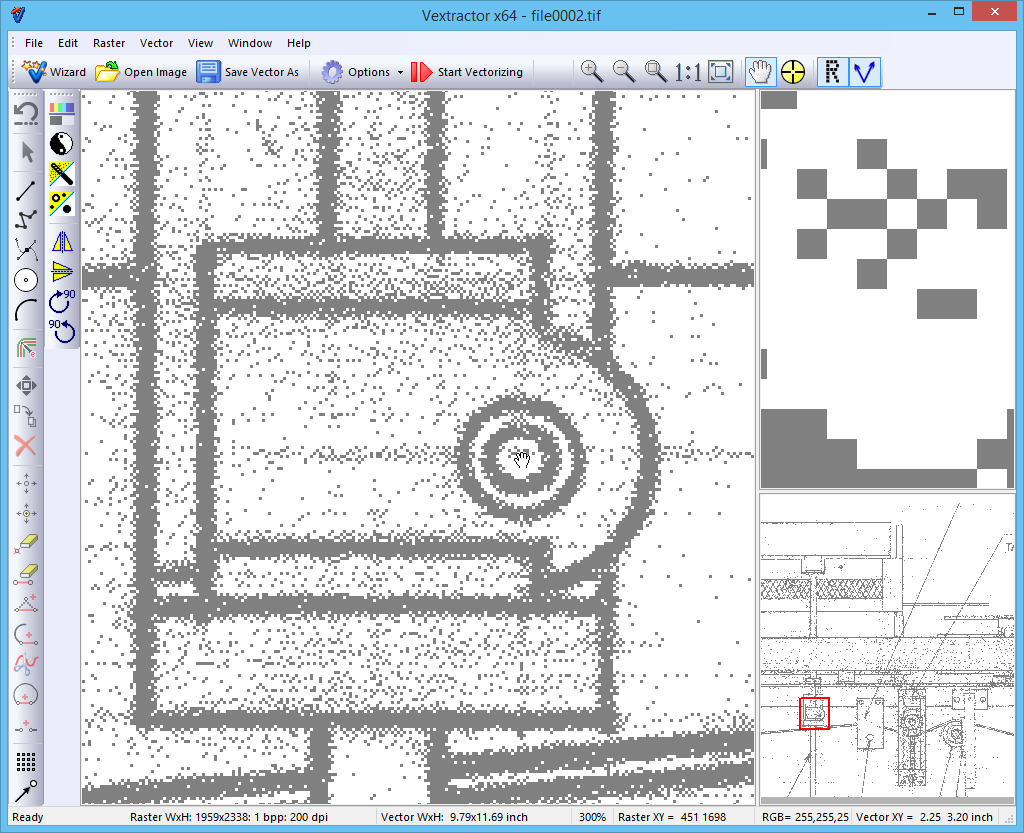Click the color palette swatch icon

click(62, 113)
